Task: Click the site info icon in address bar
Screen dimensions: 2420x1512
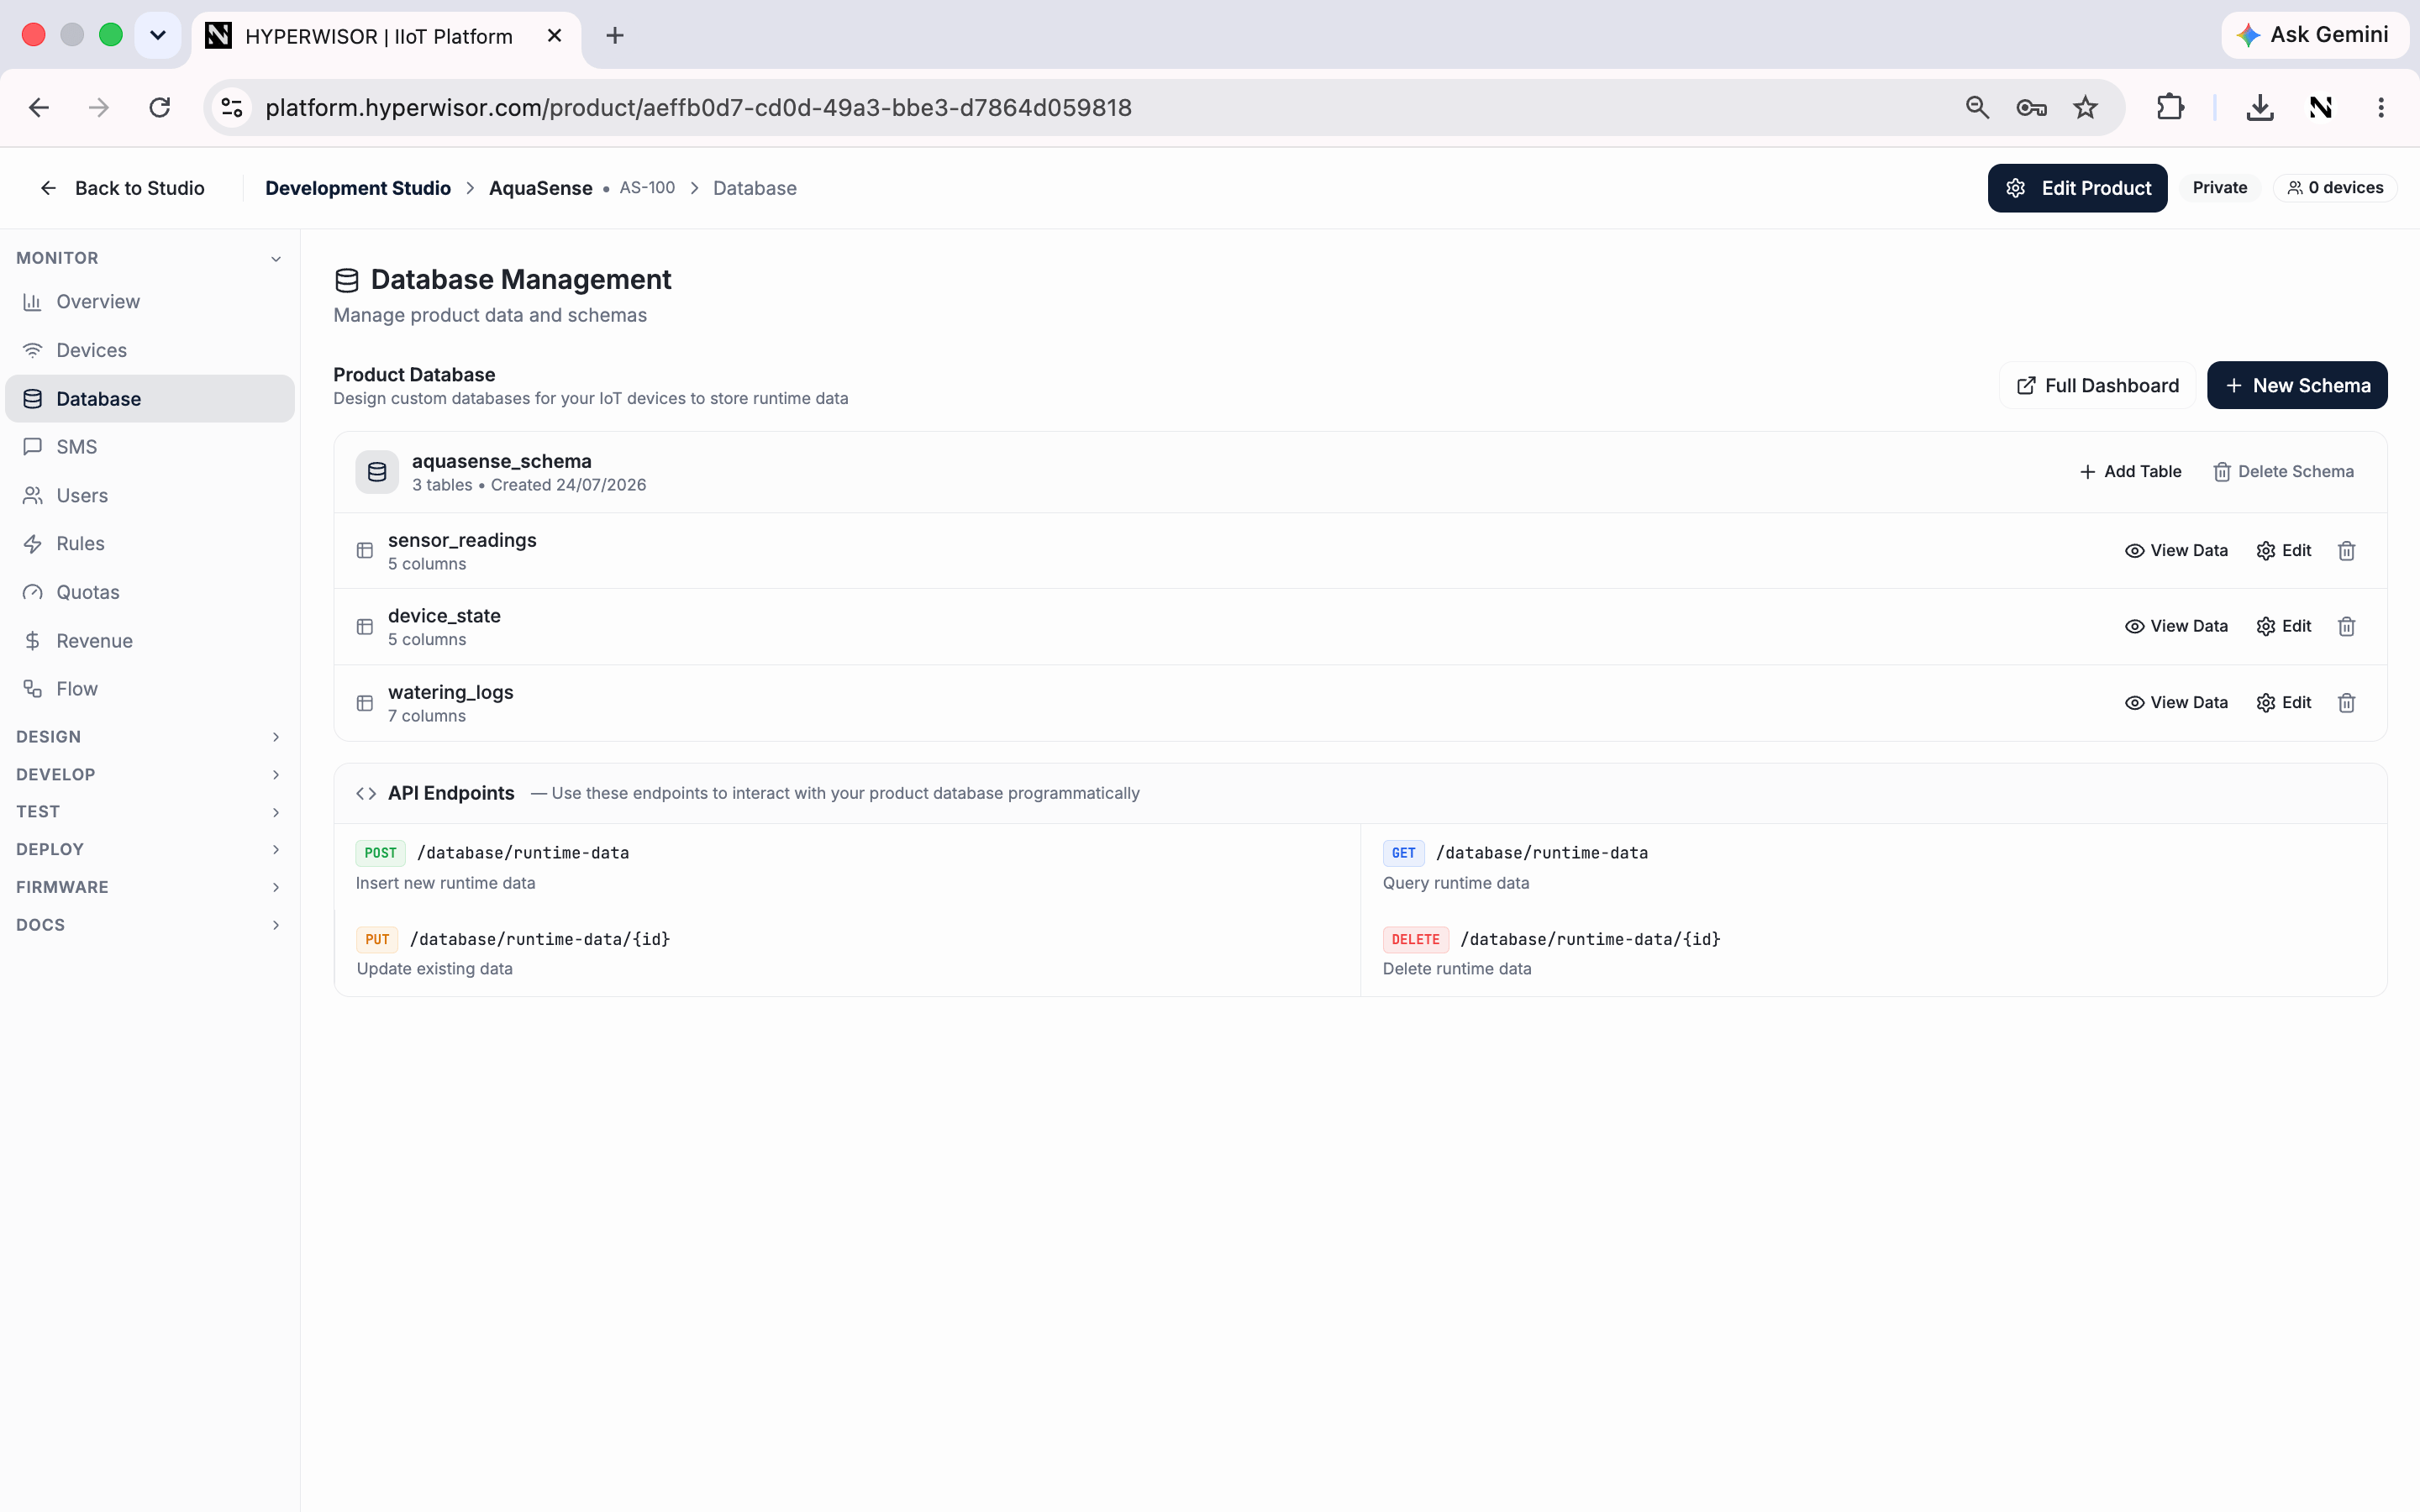Action: [x=232, y=107]
